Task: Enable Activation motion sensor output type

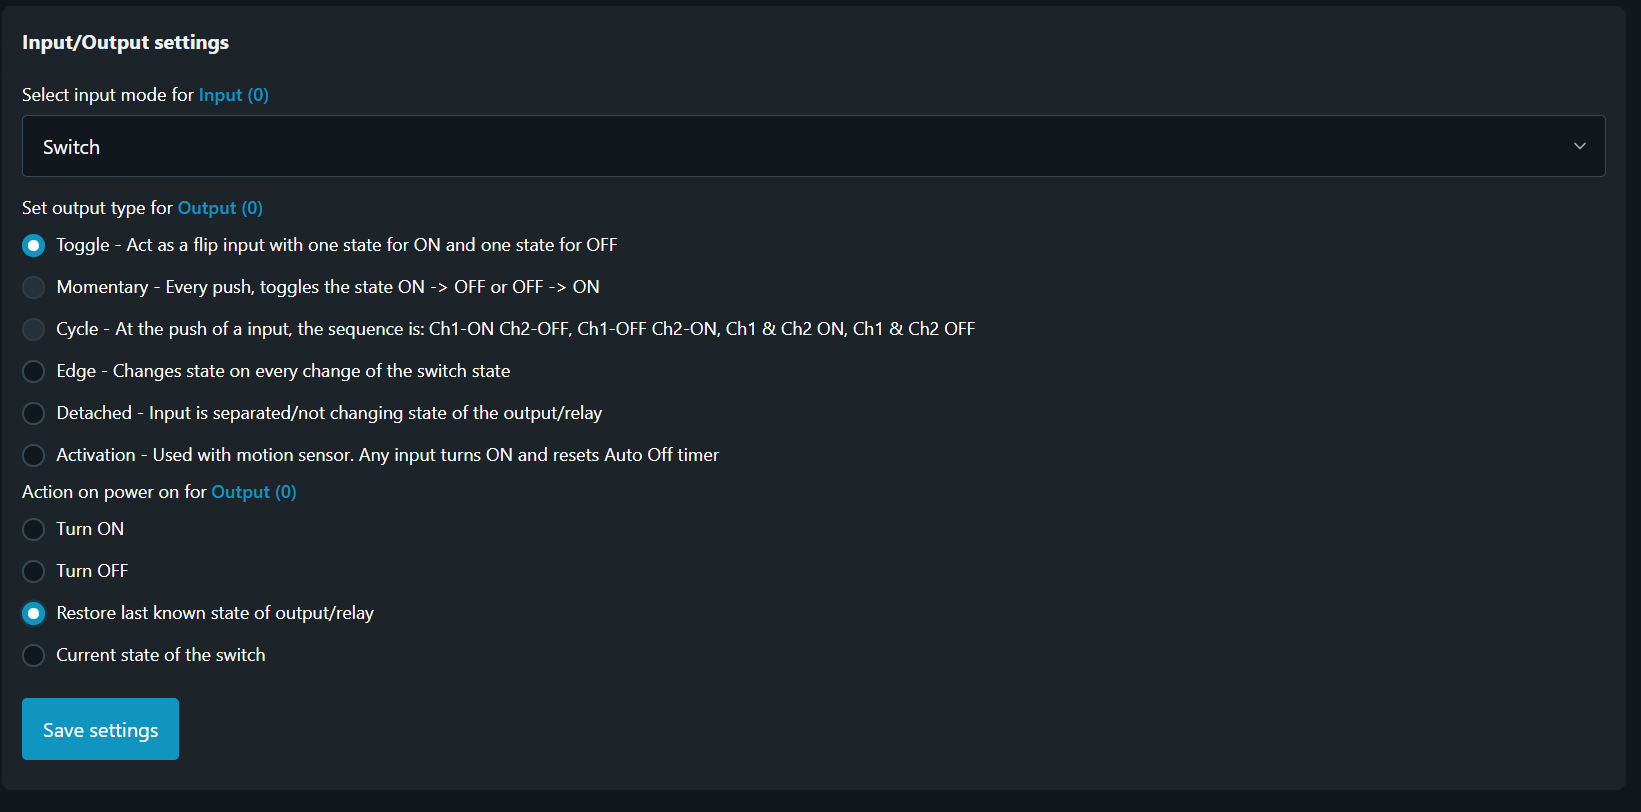Action: point(34,455)
